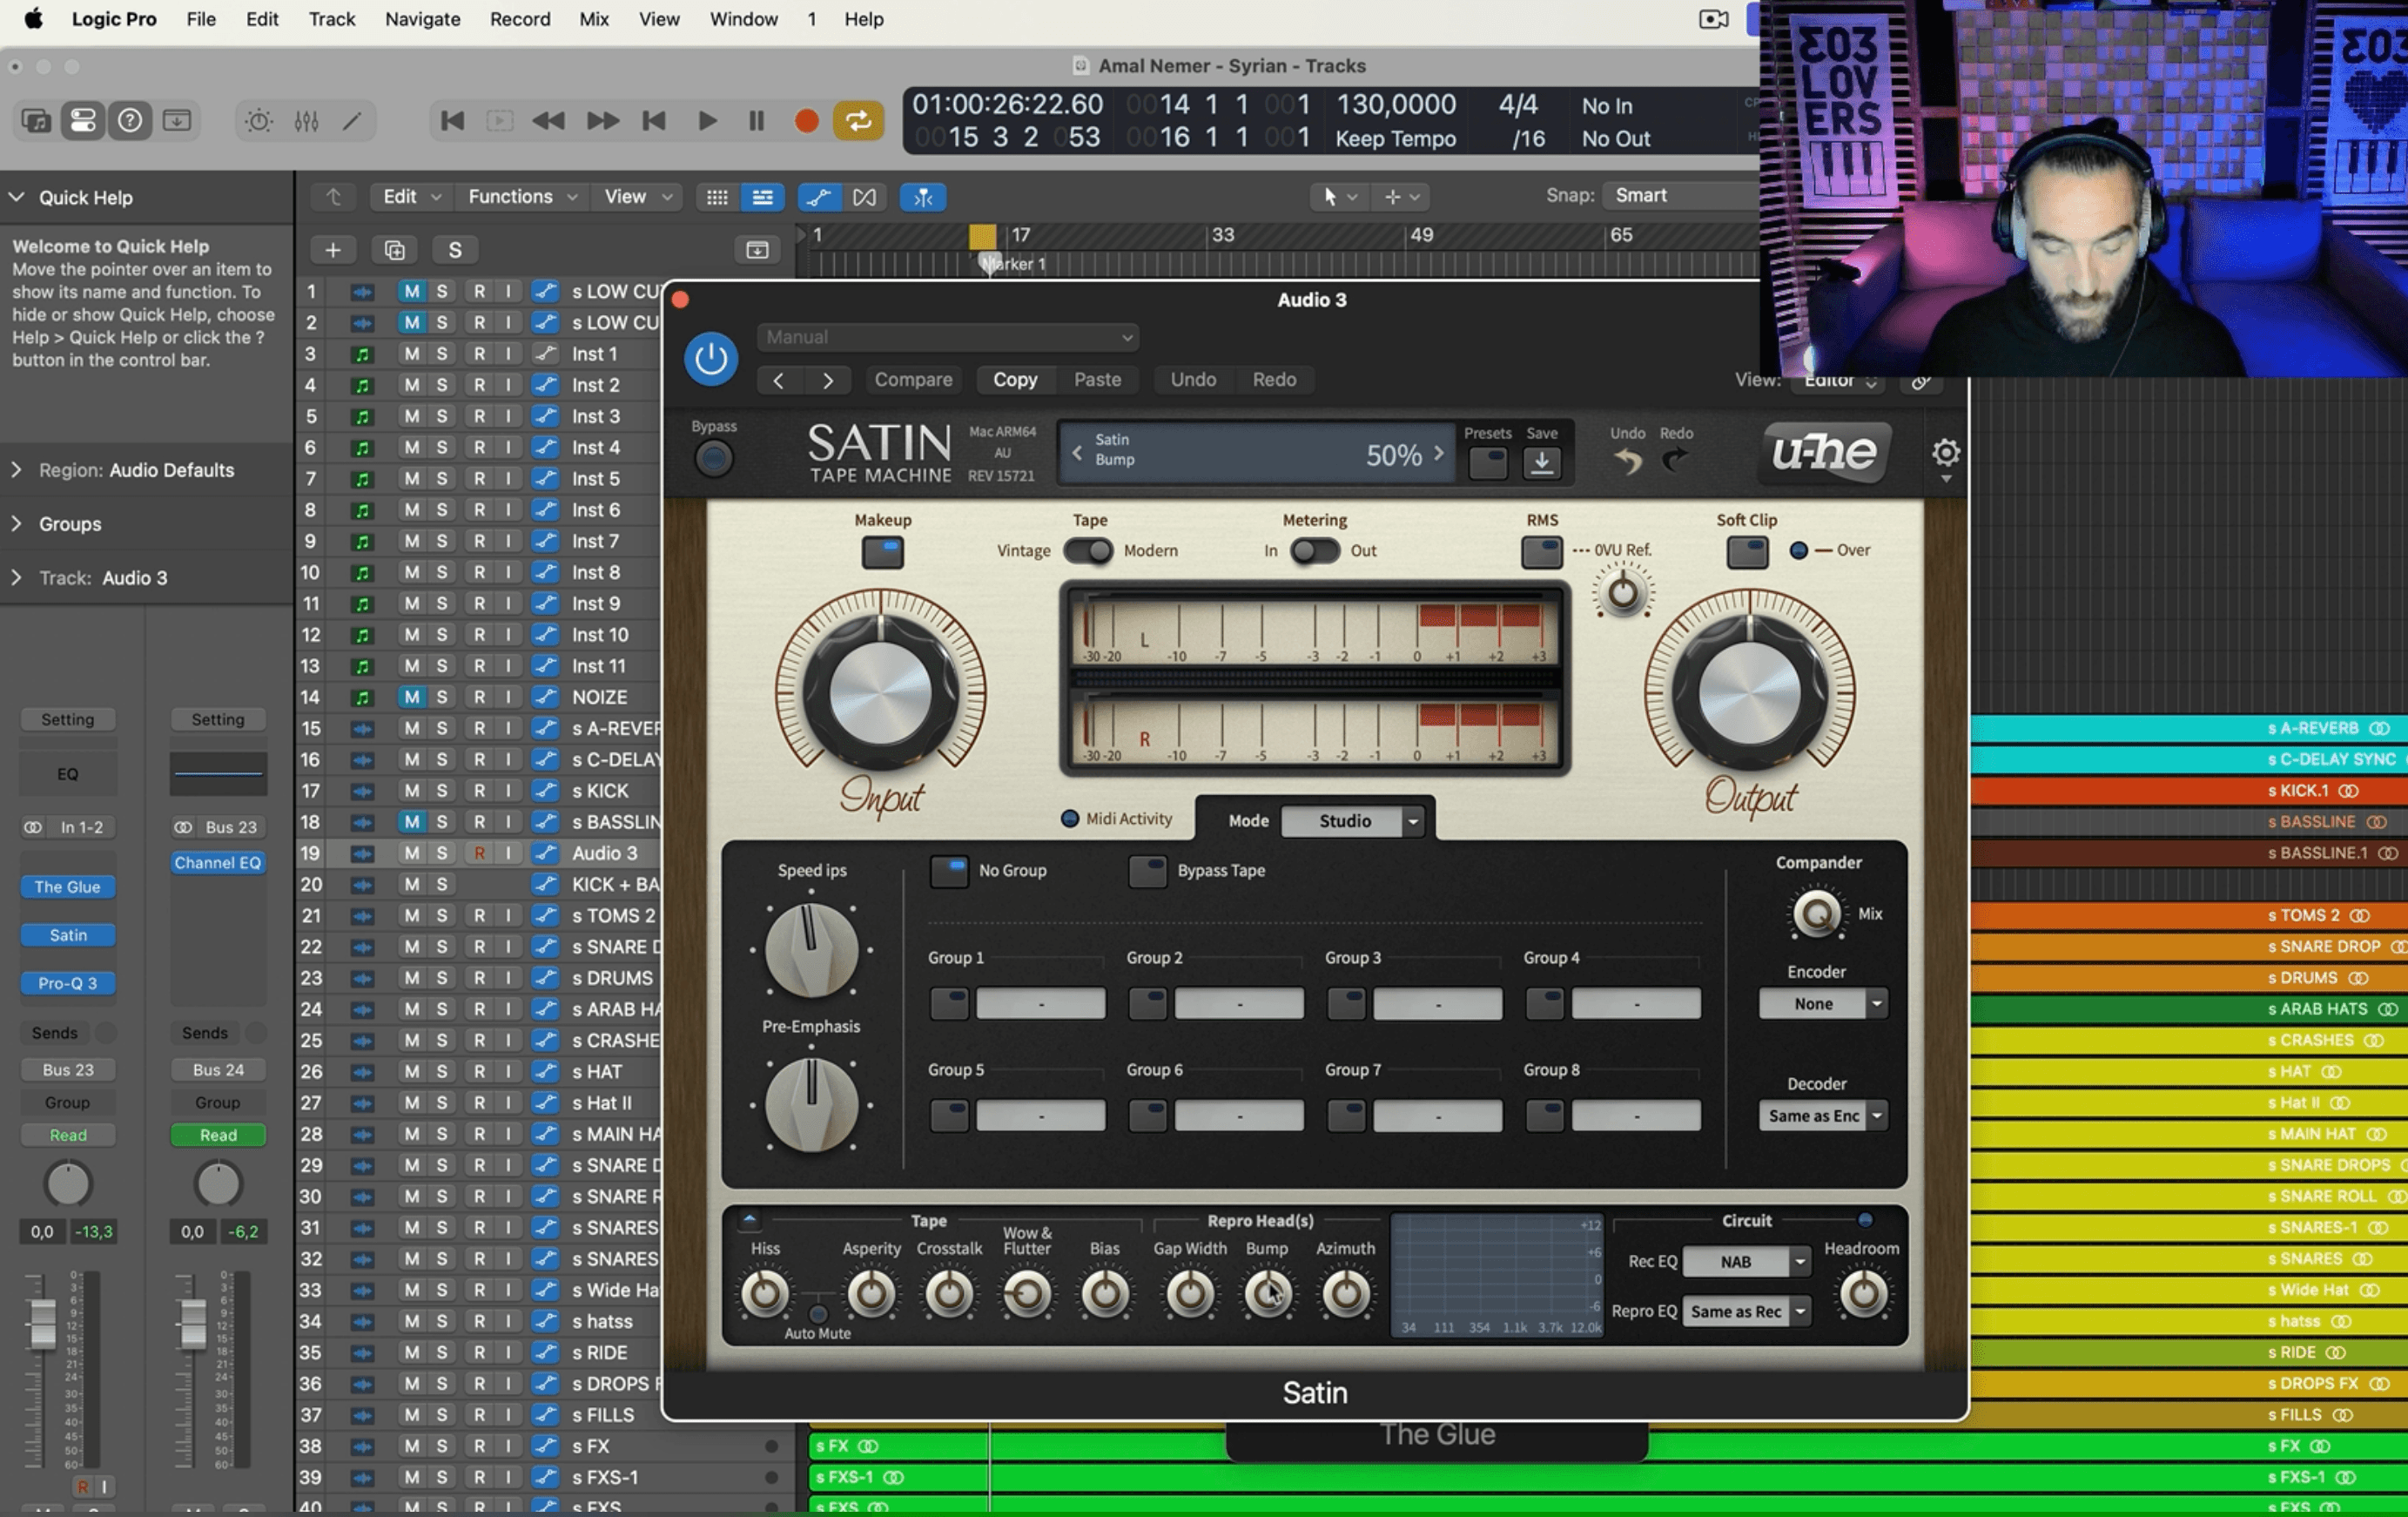The height and width of the screenshot is (1517, 2408).
Task: Open The Glue plugin slot
Action: click(68, 887)
